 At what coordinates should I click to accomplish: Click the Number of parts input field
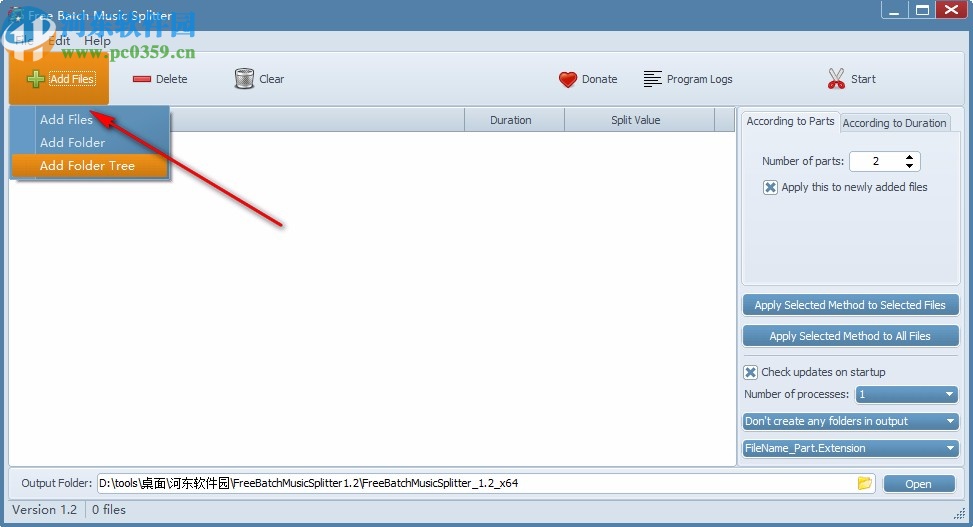876,161
